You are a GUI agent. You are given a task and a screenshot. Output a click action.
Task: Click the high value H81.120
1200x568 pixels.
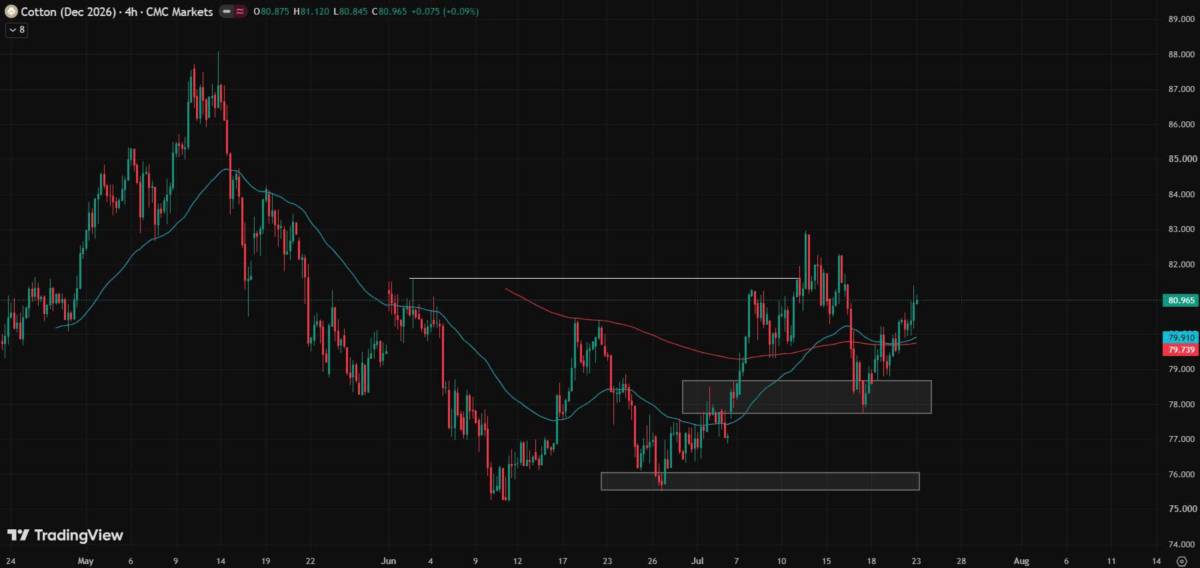click(314, 11)
